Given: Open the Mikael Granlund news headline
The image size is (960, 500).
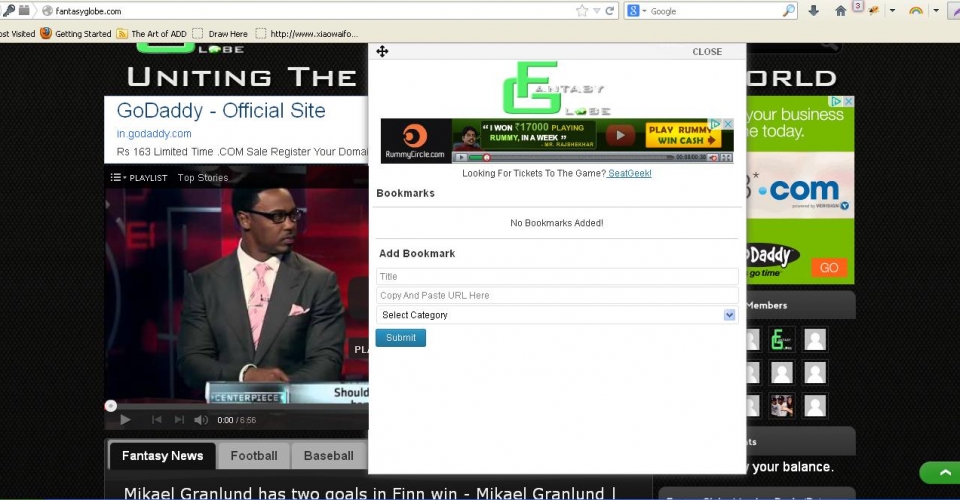Looking at the screenshot, I should (370, 493).
